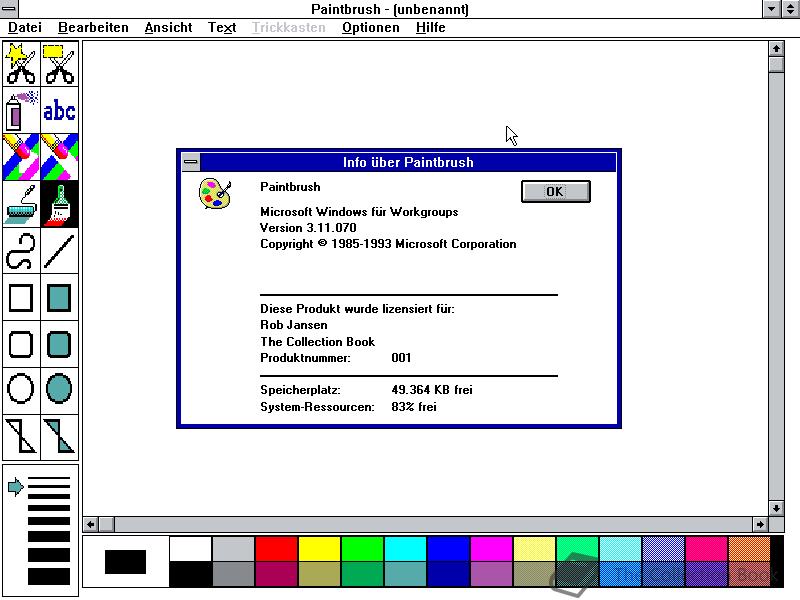
Task: Open the Datei menu
Action: click(24, 28)
